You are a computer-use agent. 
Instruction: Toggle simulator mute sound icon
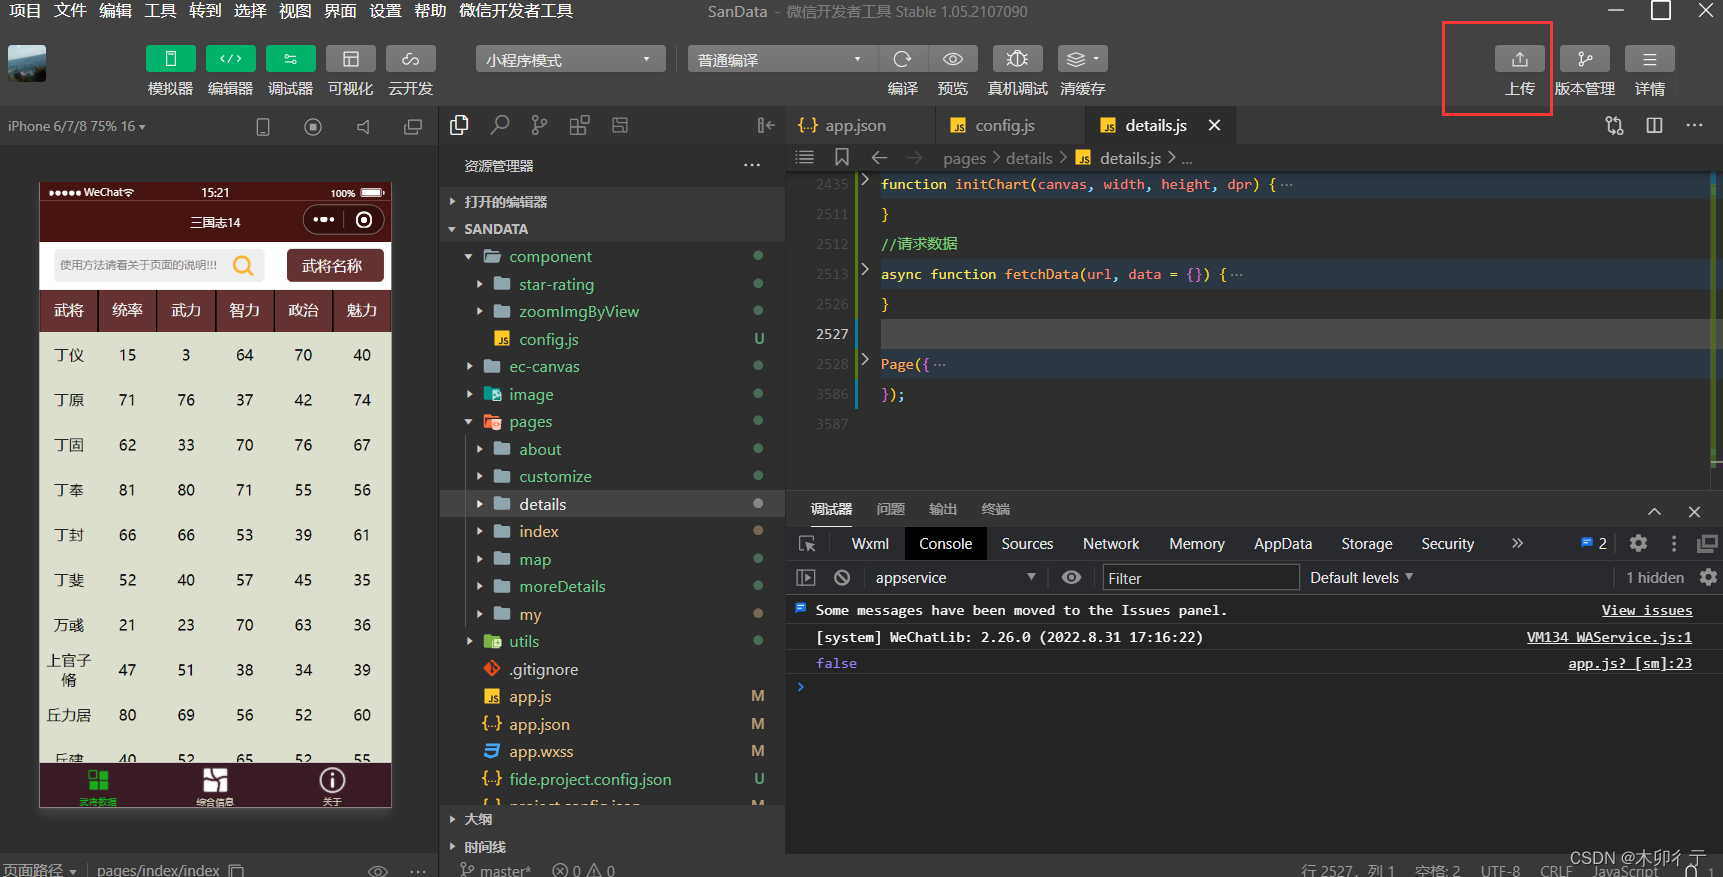[x=363, y=127]
